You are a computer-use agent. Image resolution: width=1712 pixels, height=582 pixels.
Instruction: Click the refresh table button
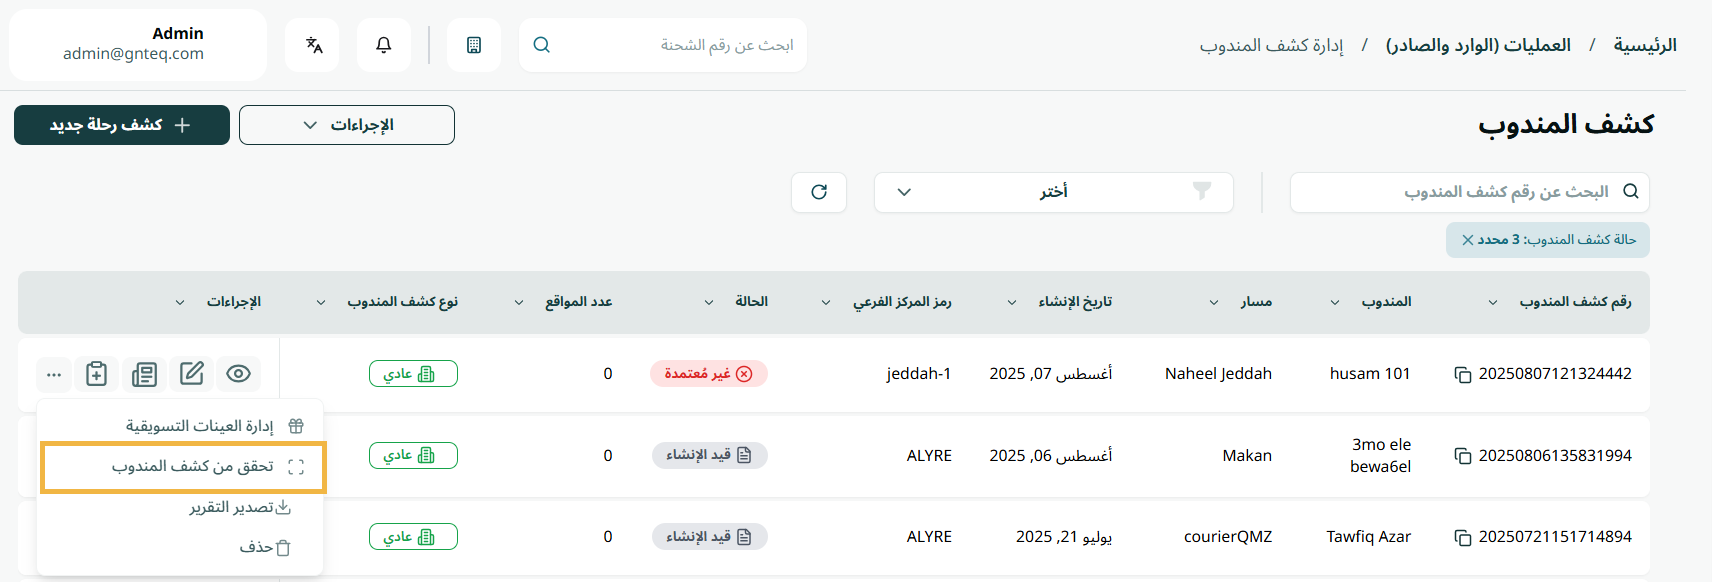819,192
